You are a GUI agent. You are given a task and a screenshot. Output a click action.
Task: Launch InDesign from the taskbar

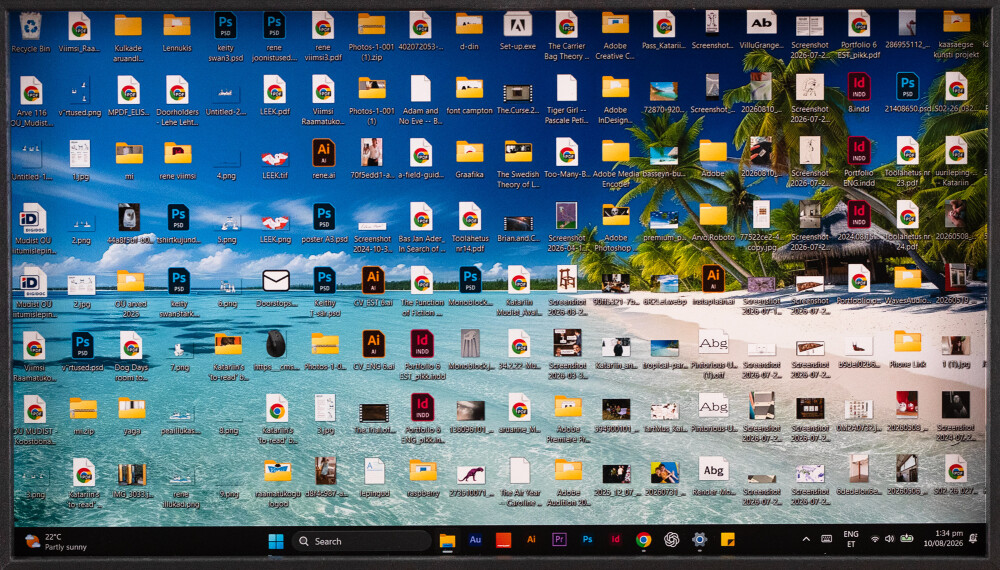pos(615,539)
